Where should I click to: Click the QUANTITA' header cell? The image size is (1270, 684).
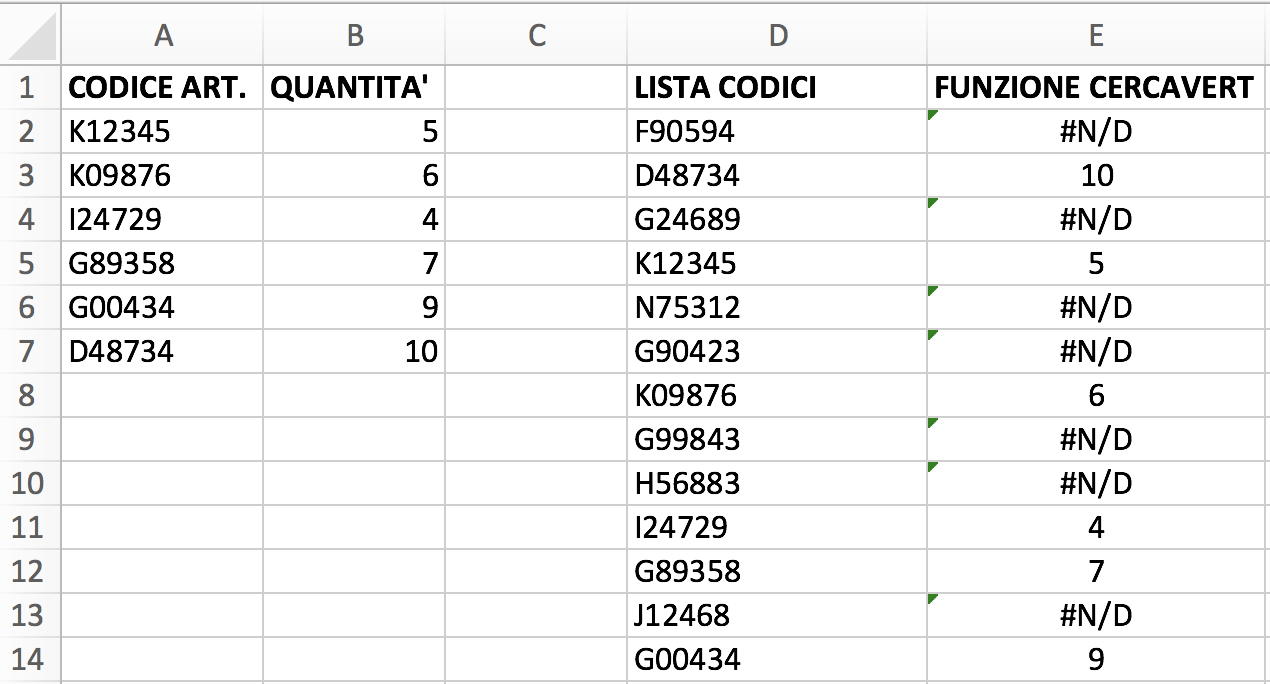click(355, 88)
